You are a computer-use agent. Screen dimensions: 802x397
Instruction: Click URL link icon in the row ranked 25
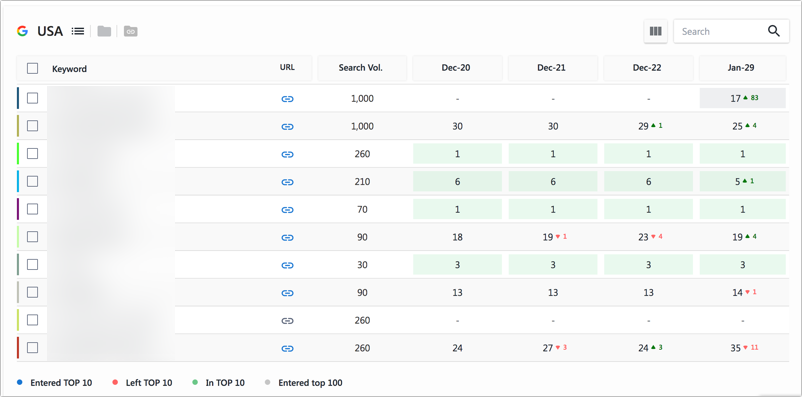[x=287, y=126]
